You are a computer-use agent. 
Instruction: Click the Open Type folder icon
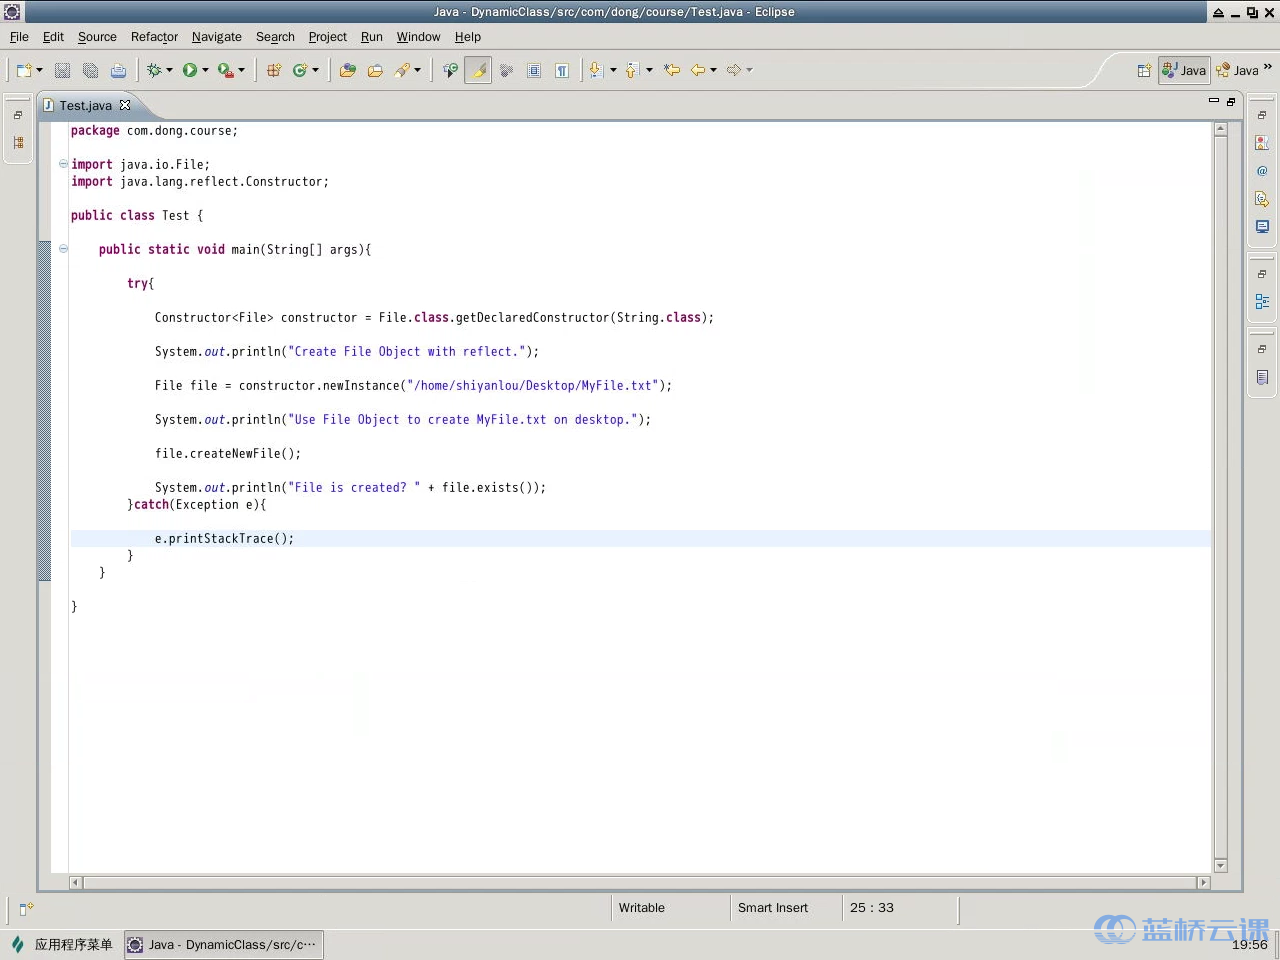(347, 70)
